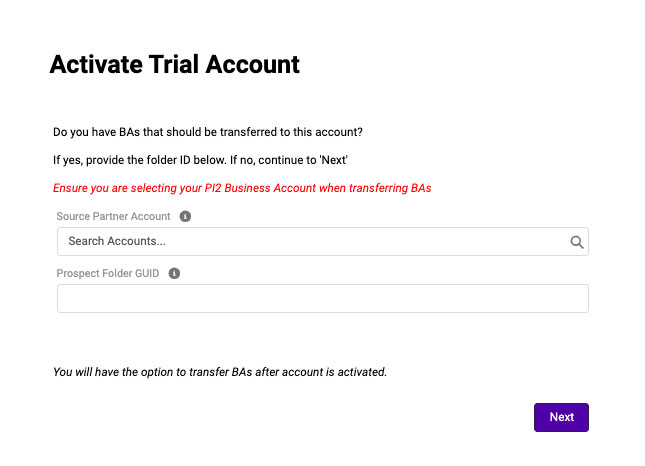The height and width of the screenshot is (466, 645).
Task: Click the Activate Trial Account heading
Action: (x=174, y=65)
